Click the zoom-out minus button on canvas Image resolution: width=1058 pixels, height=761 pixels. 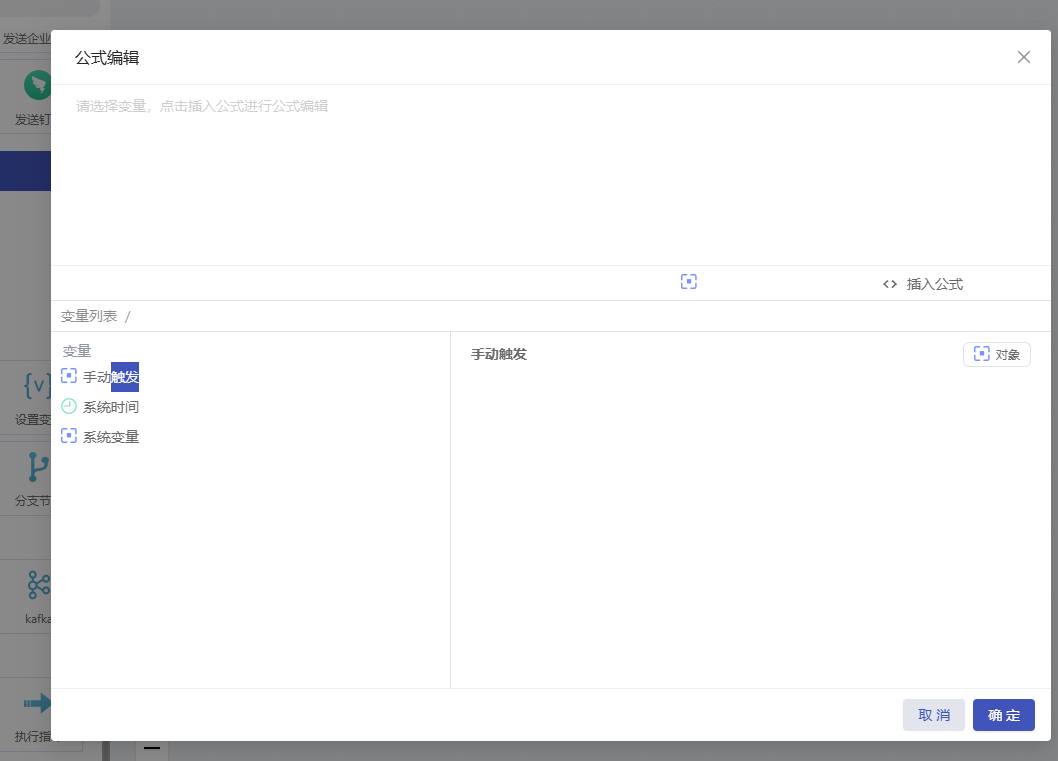(x=152, y=748)
